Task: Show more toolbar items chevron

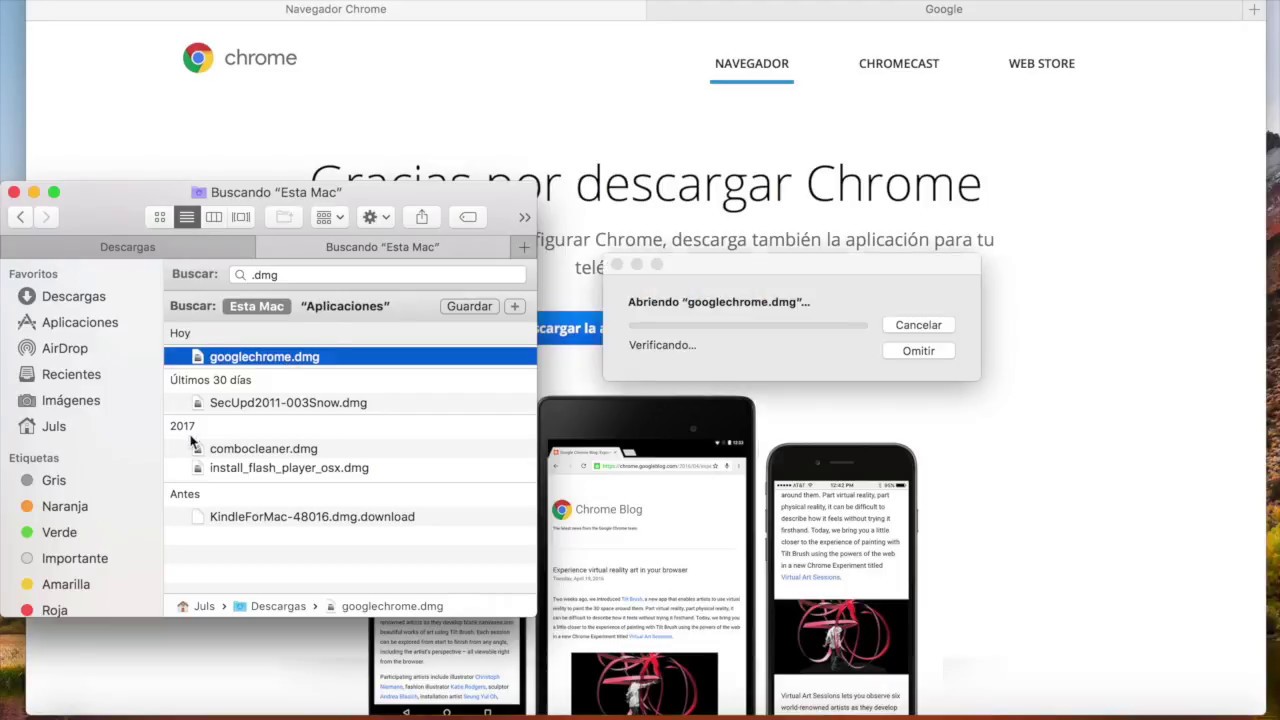Action: tap(524, 217)
